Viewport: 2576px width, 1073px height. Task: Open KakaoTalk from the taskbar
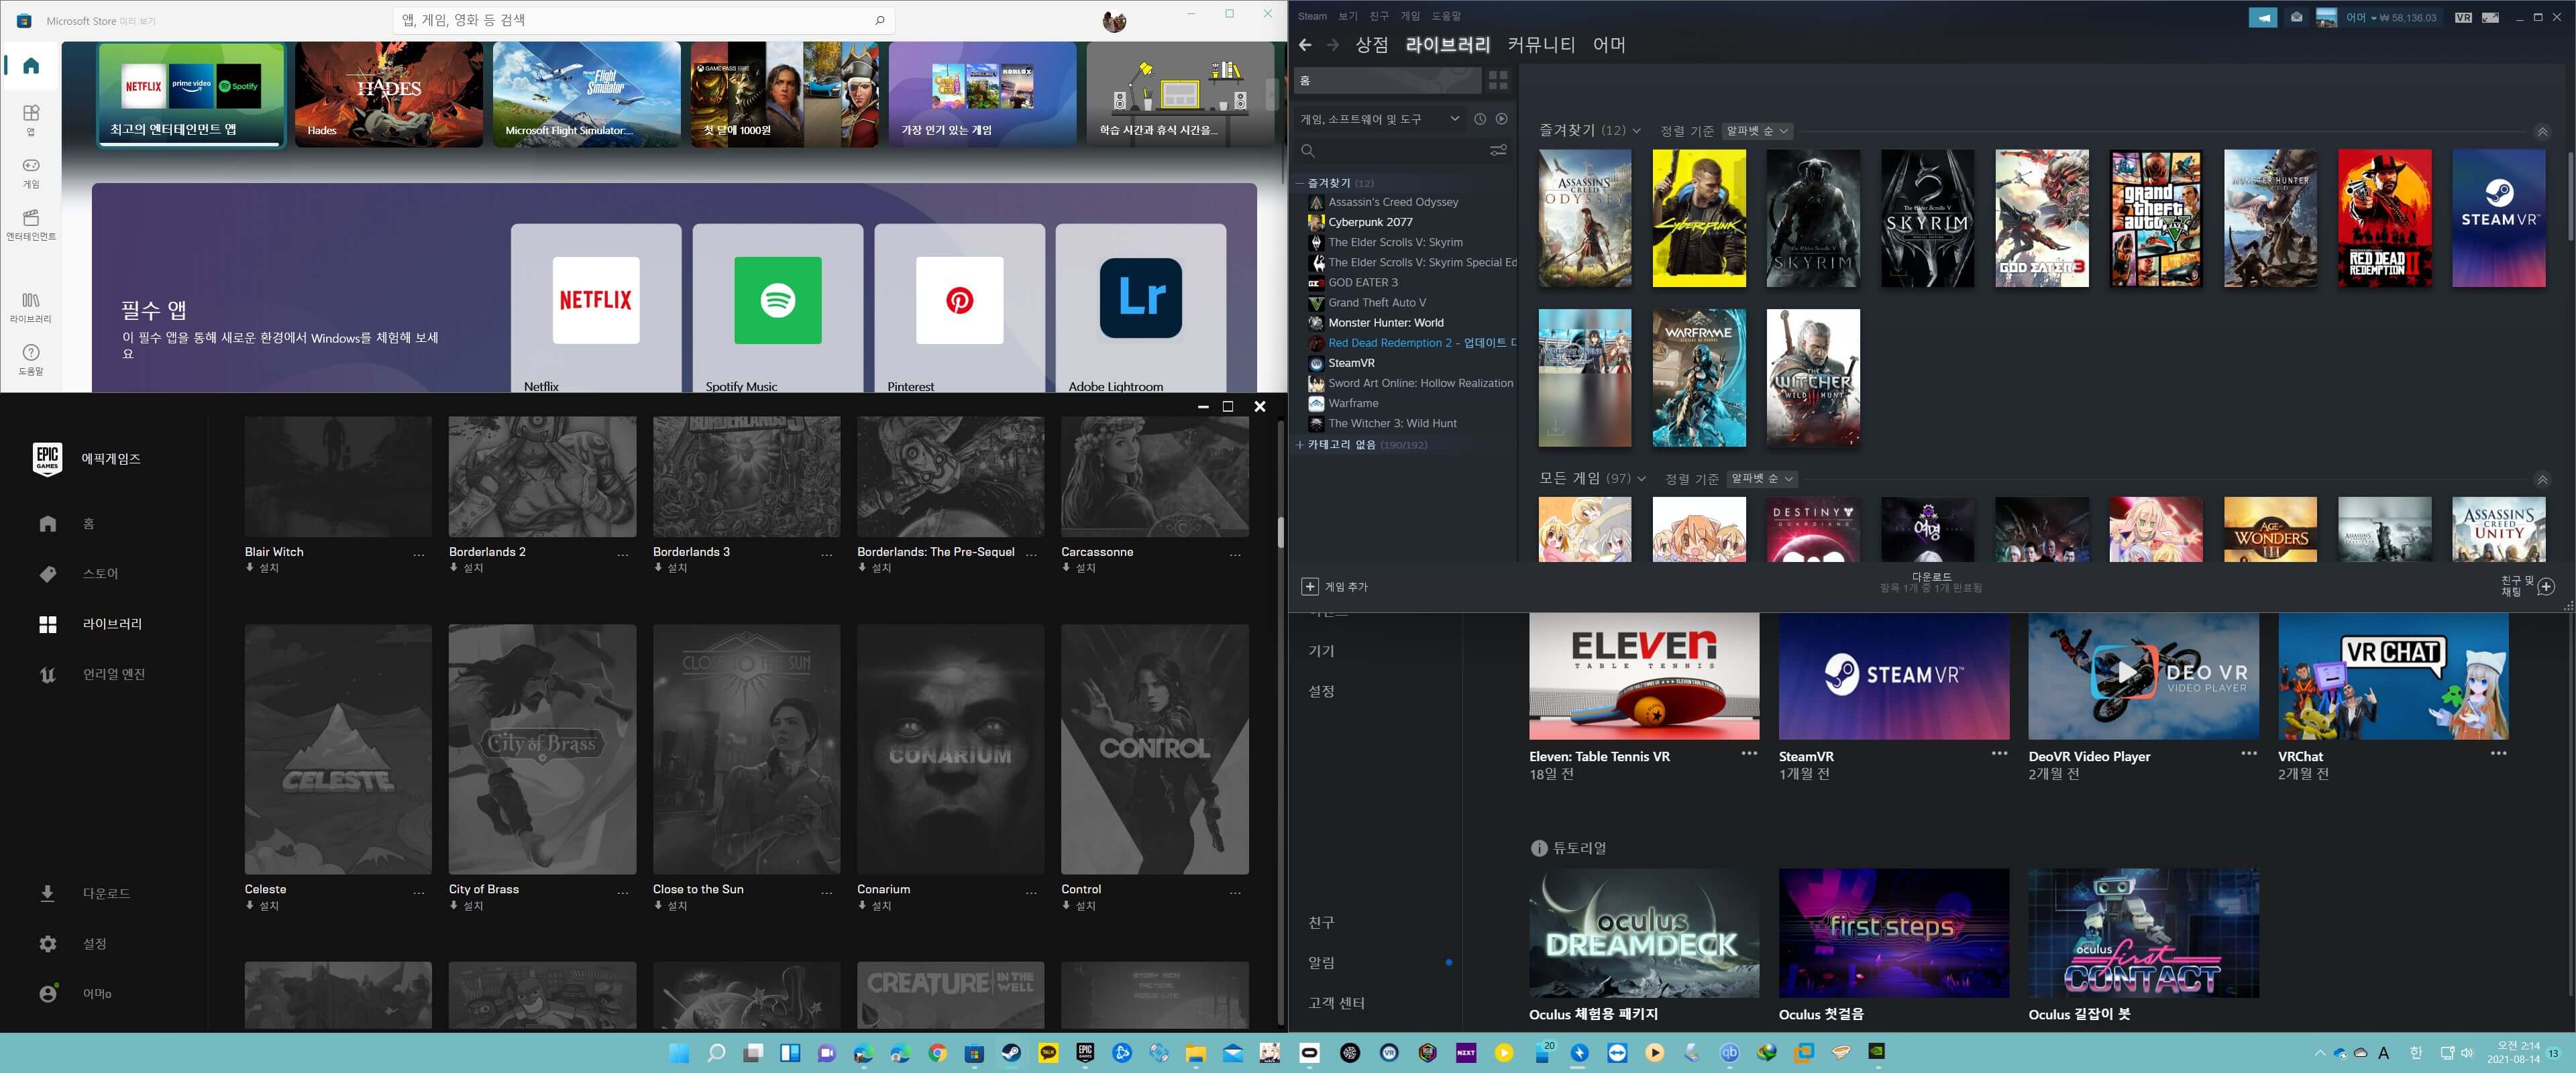(1048, 1053)
